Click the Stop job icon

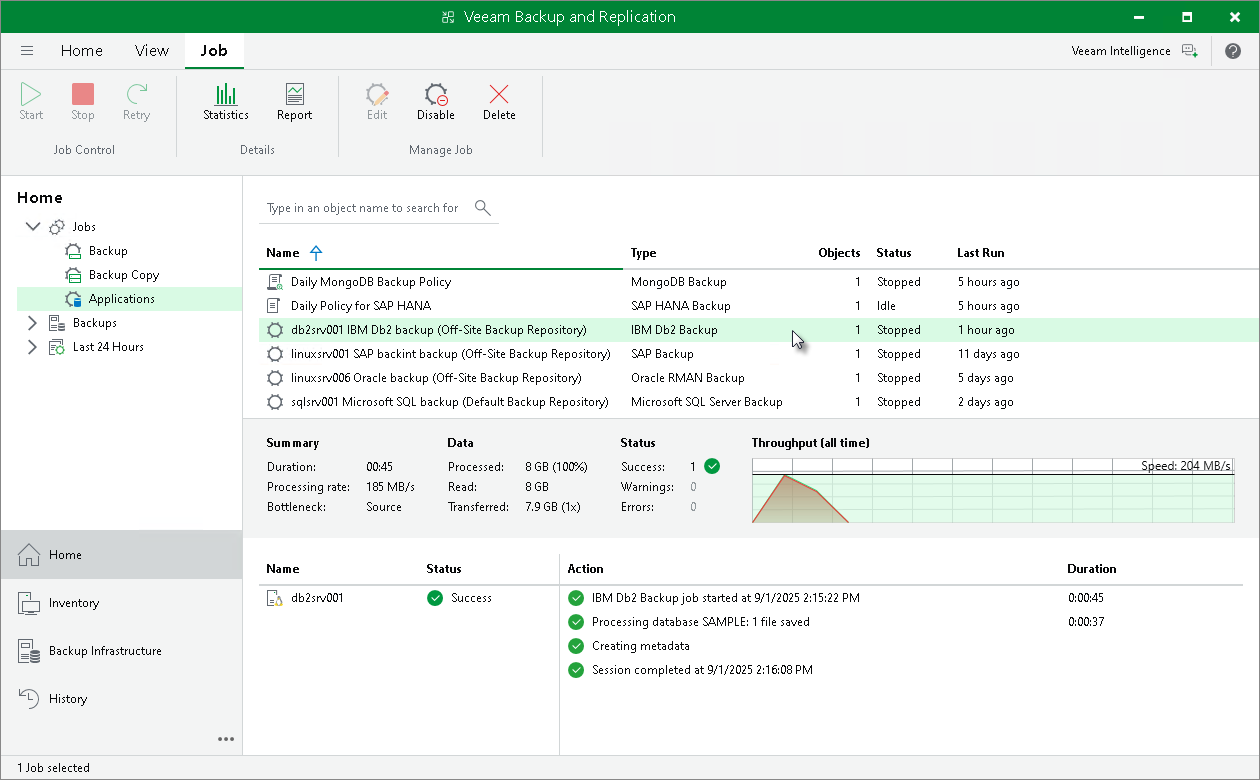(x=83, y=102)
